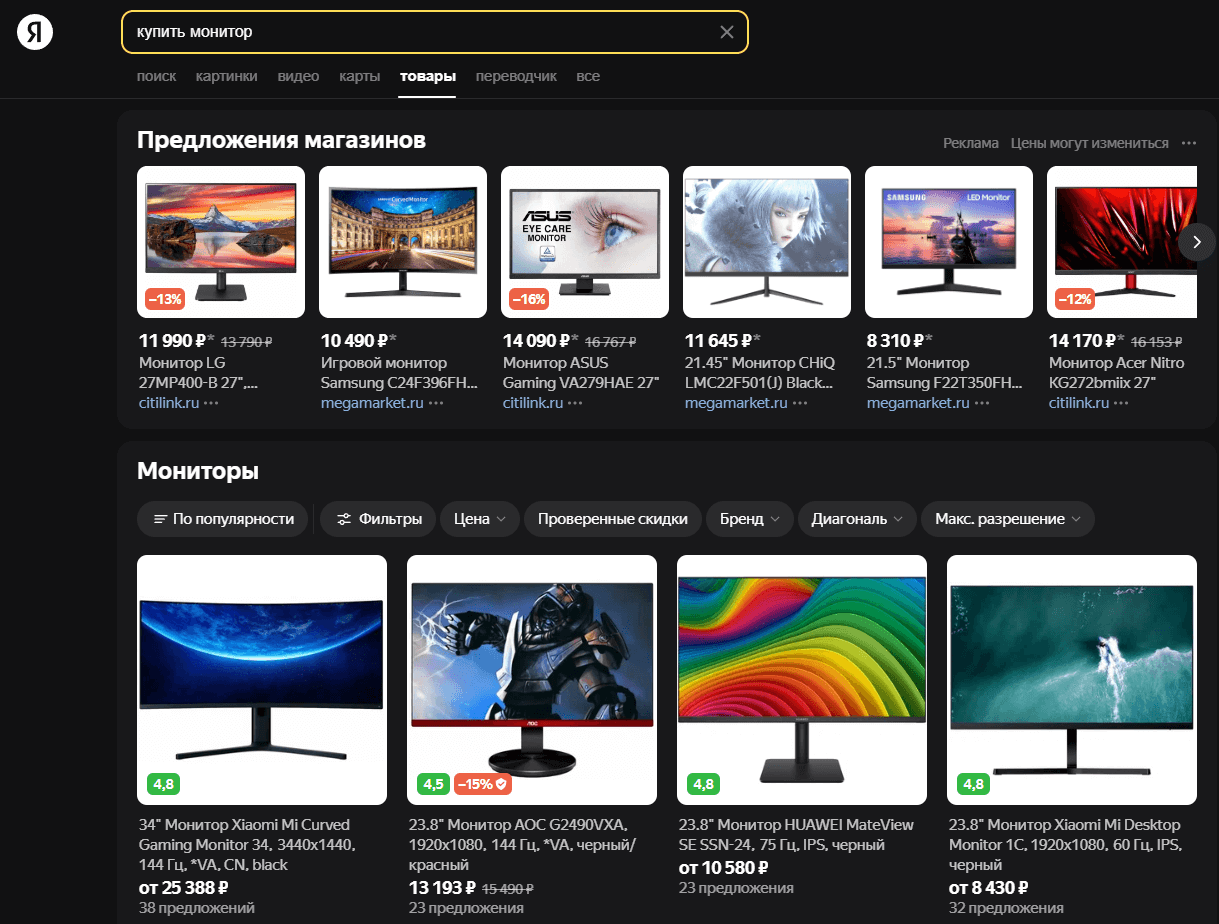This screenshot has height=924, width=1219.
Task: Open the three-dot menu for Samsung C24F396FH offer
Action: [437, 403]
